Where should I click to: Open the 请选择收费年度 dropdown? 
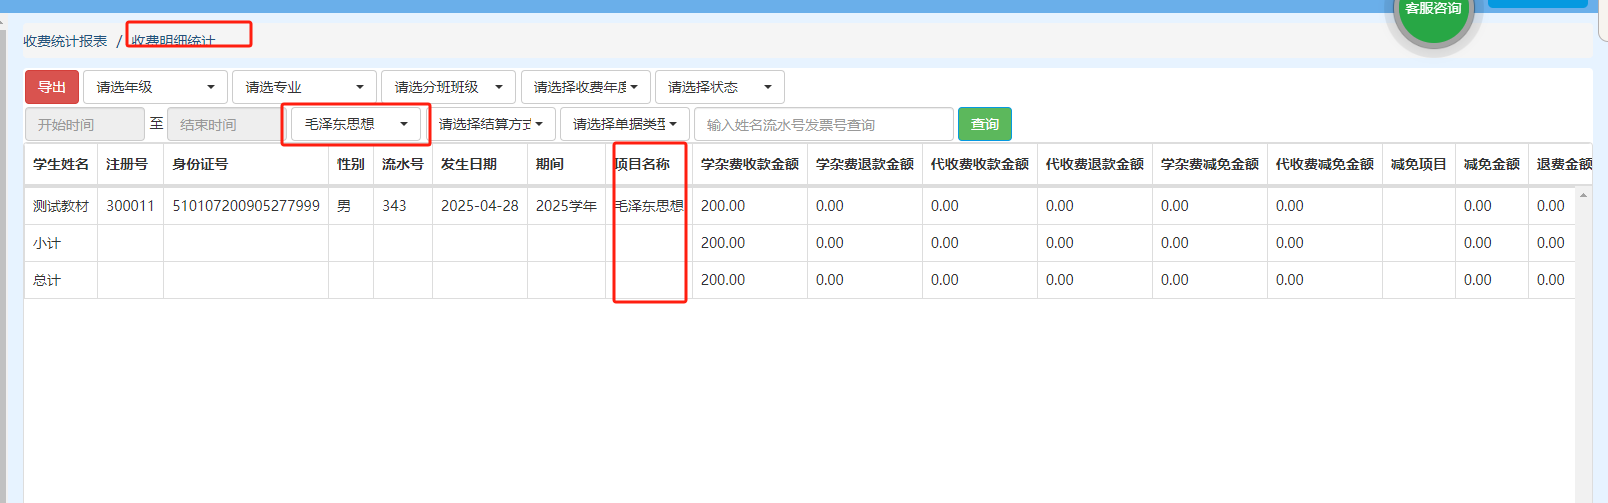pyautogui.click(x=585, y=87)
